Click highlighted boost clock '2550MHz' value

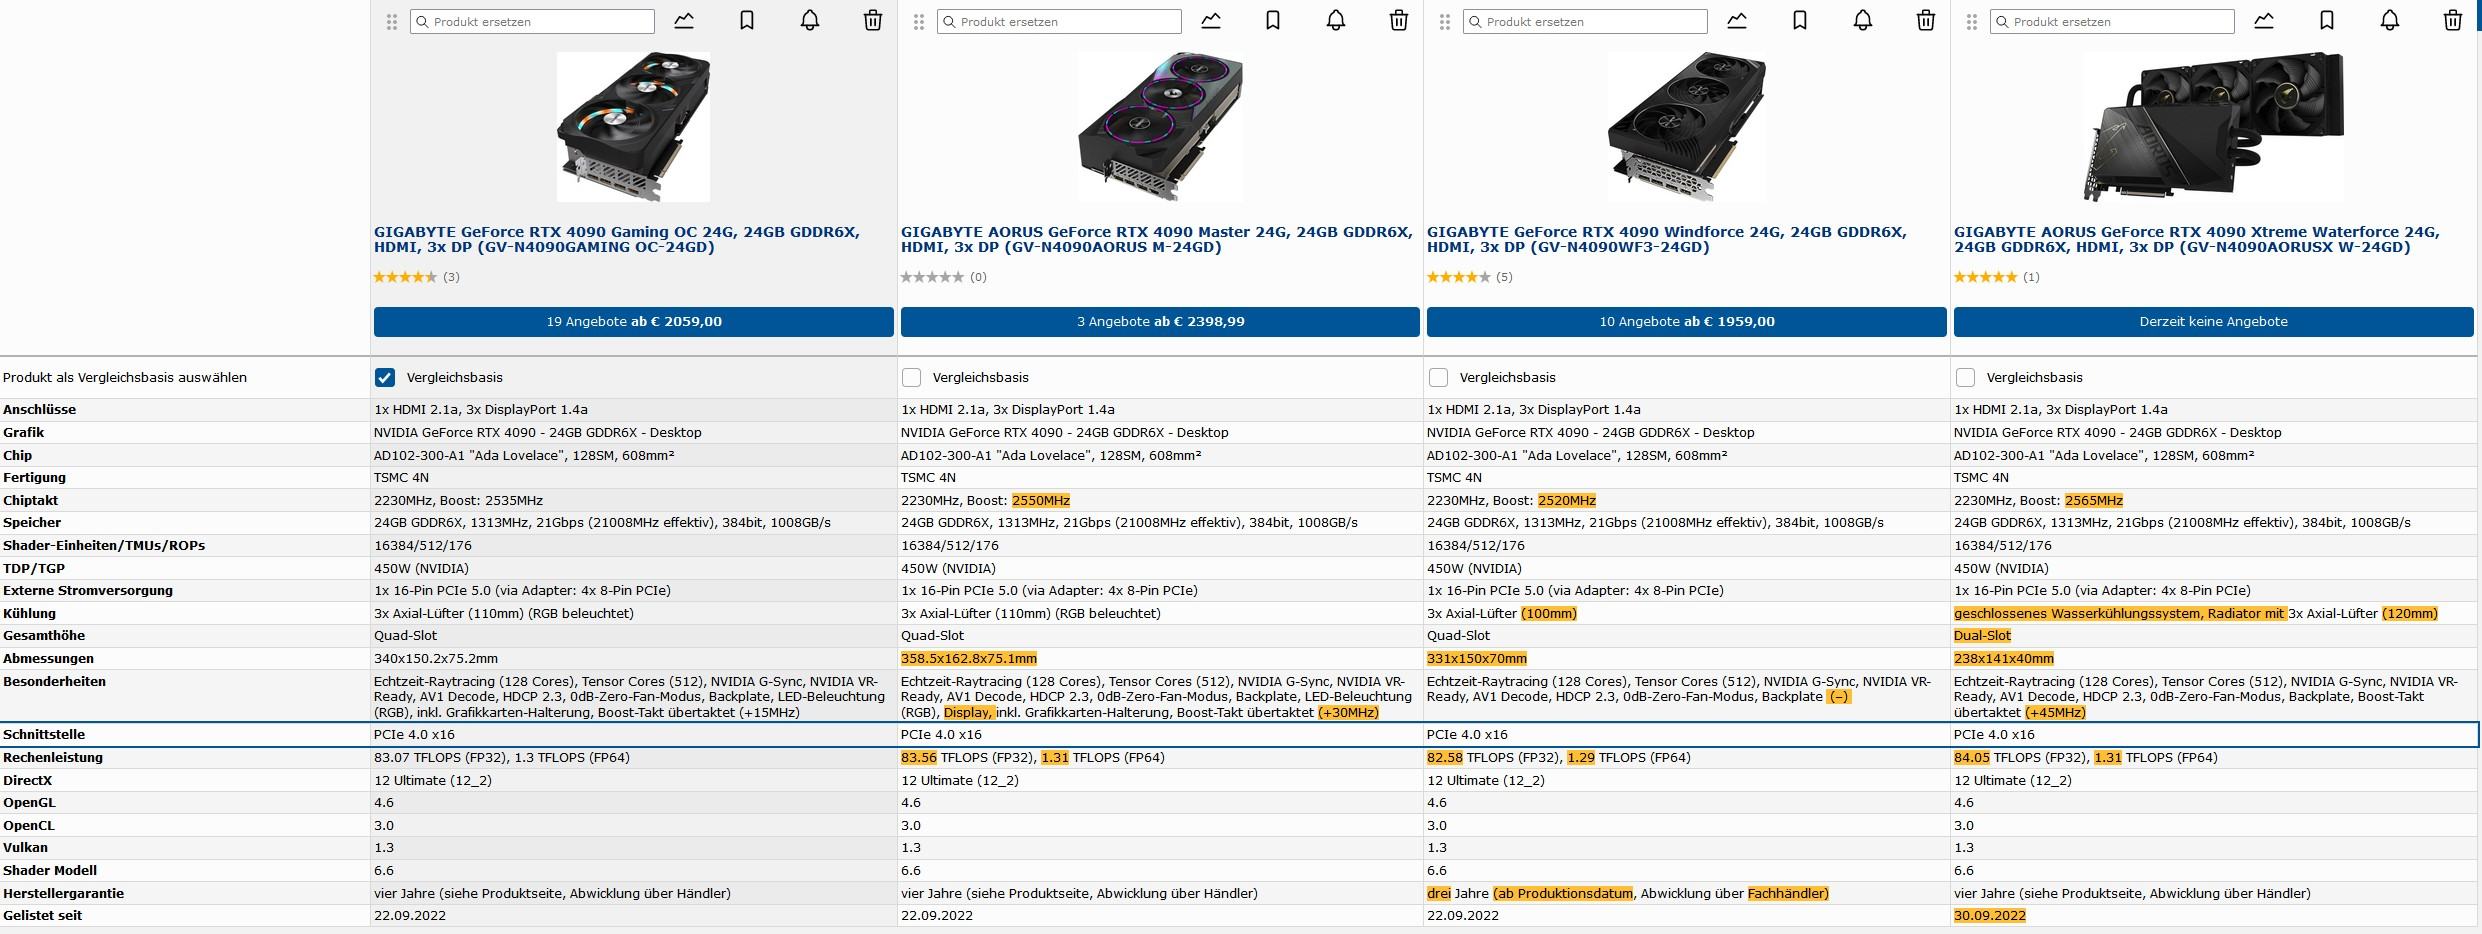pyautogui.click(x=1041, y=500)
